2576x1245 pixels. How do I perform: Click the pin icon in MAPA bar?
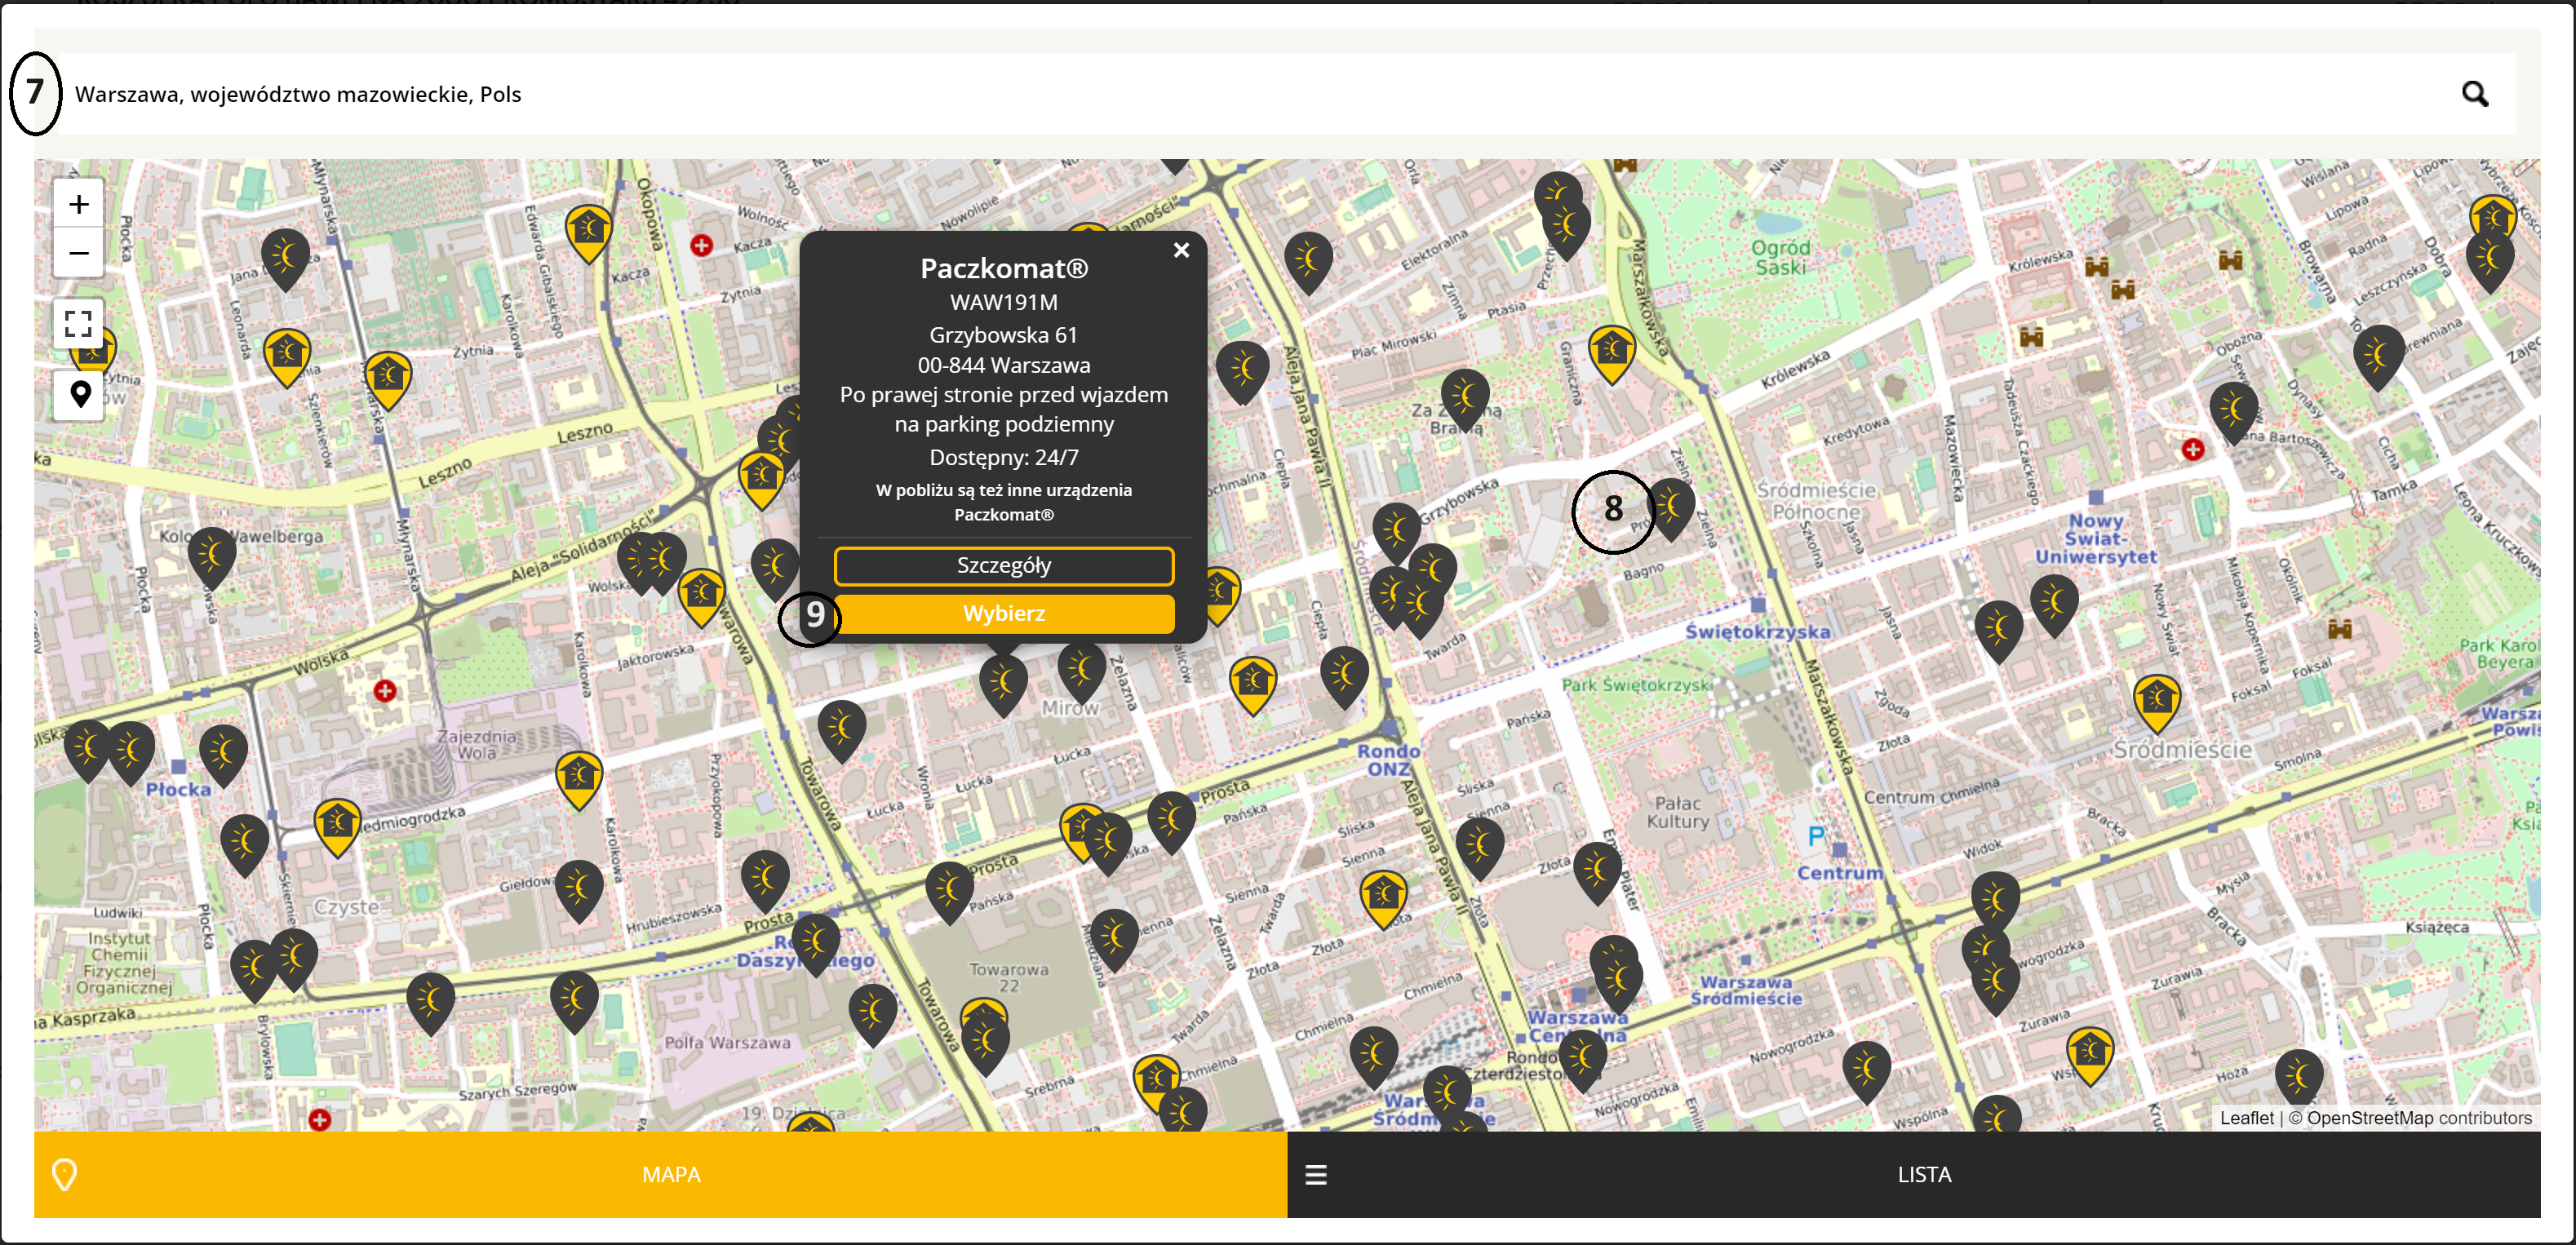click(x=64, y=1174)
